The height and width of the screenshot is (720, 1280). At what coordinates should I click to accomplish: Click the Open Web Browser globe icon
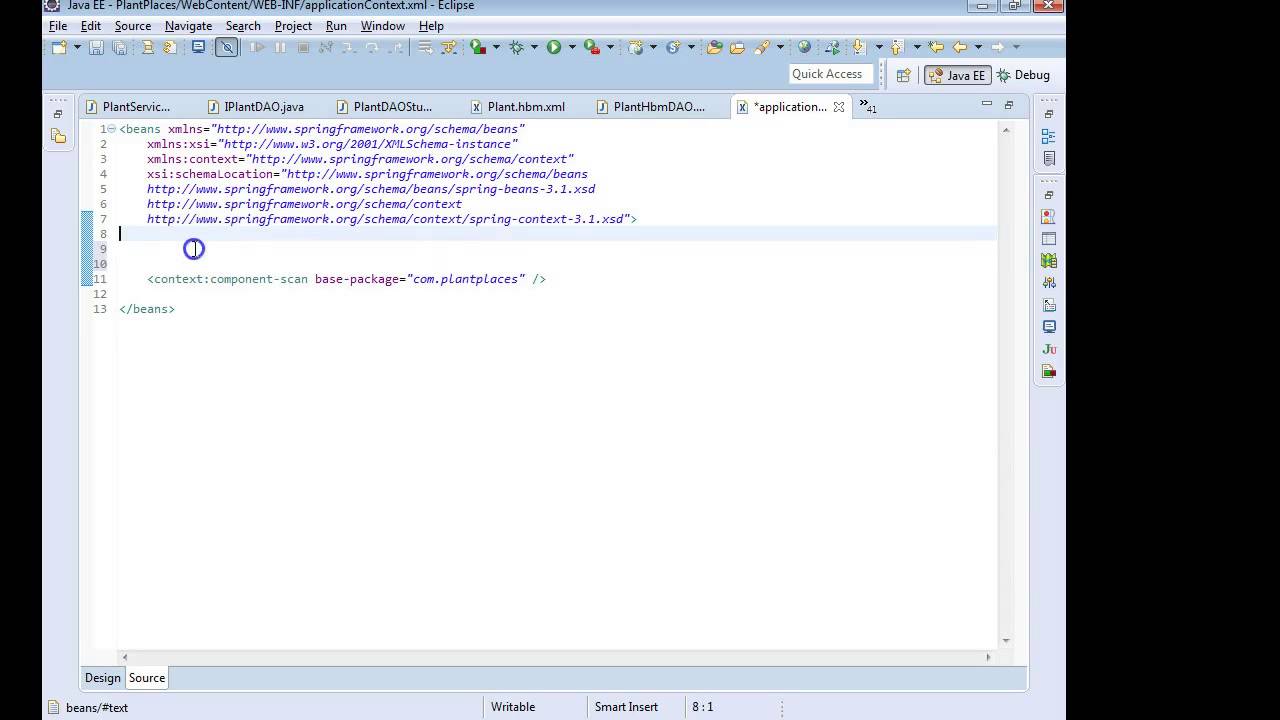(804, 47)
